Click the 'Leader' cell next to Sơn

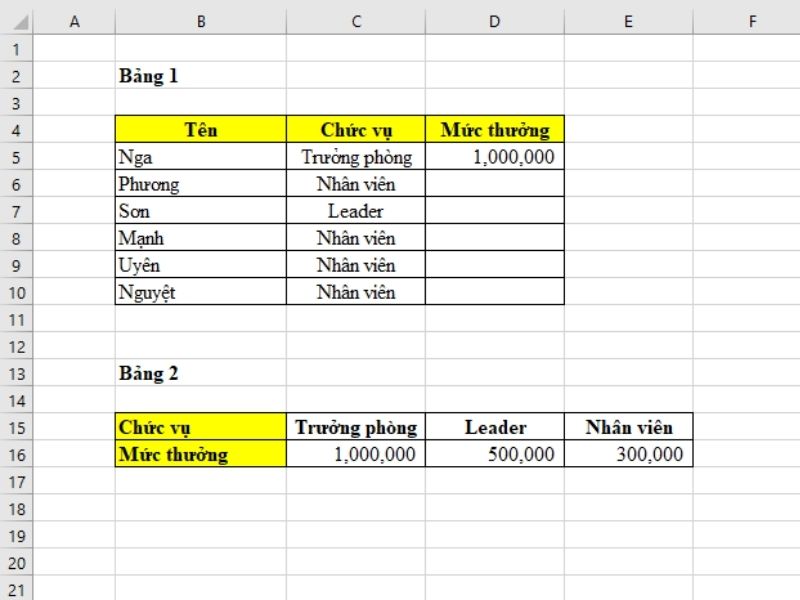(x=355, y=211)
